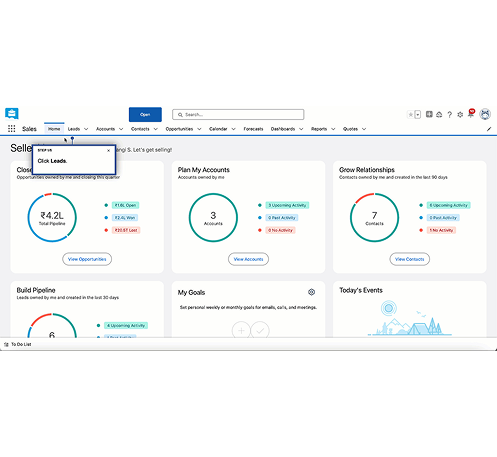Click View Contacts button
The width and height of the screenshot is (497, 457).
click(x=410, y=259)
